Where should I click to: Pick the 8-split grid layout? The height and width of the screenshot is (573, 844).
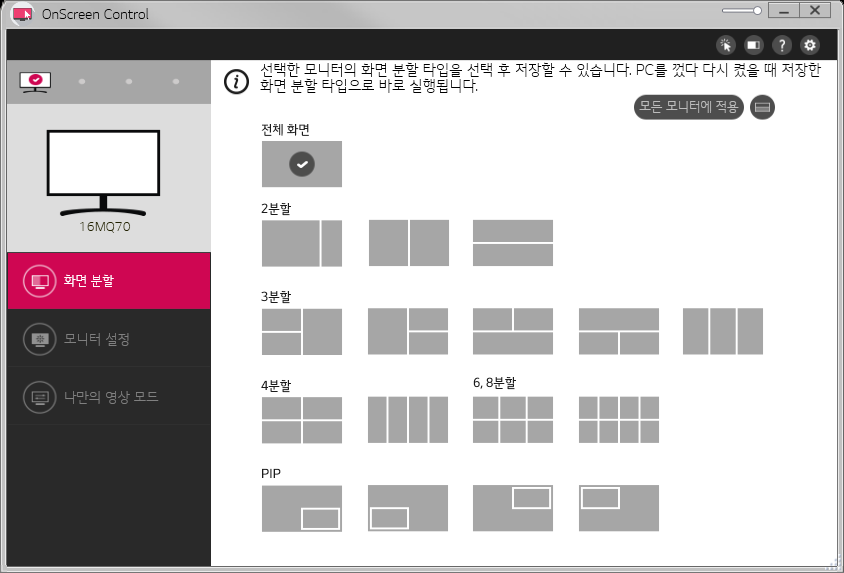pos(618,420)
